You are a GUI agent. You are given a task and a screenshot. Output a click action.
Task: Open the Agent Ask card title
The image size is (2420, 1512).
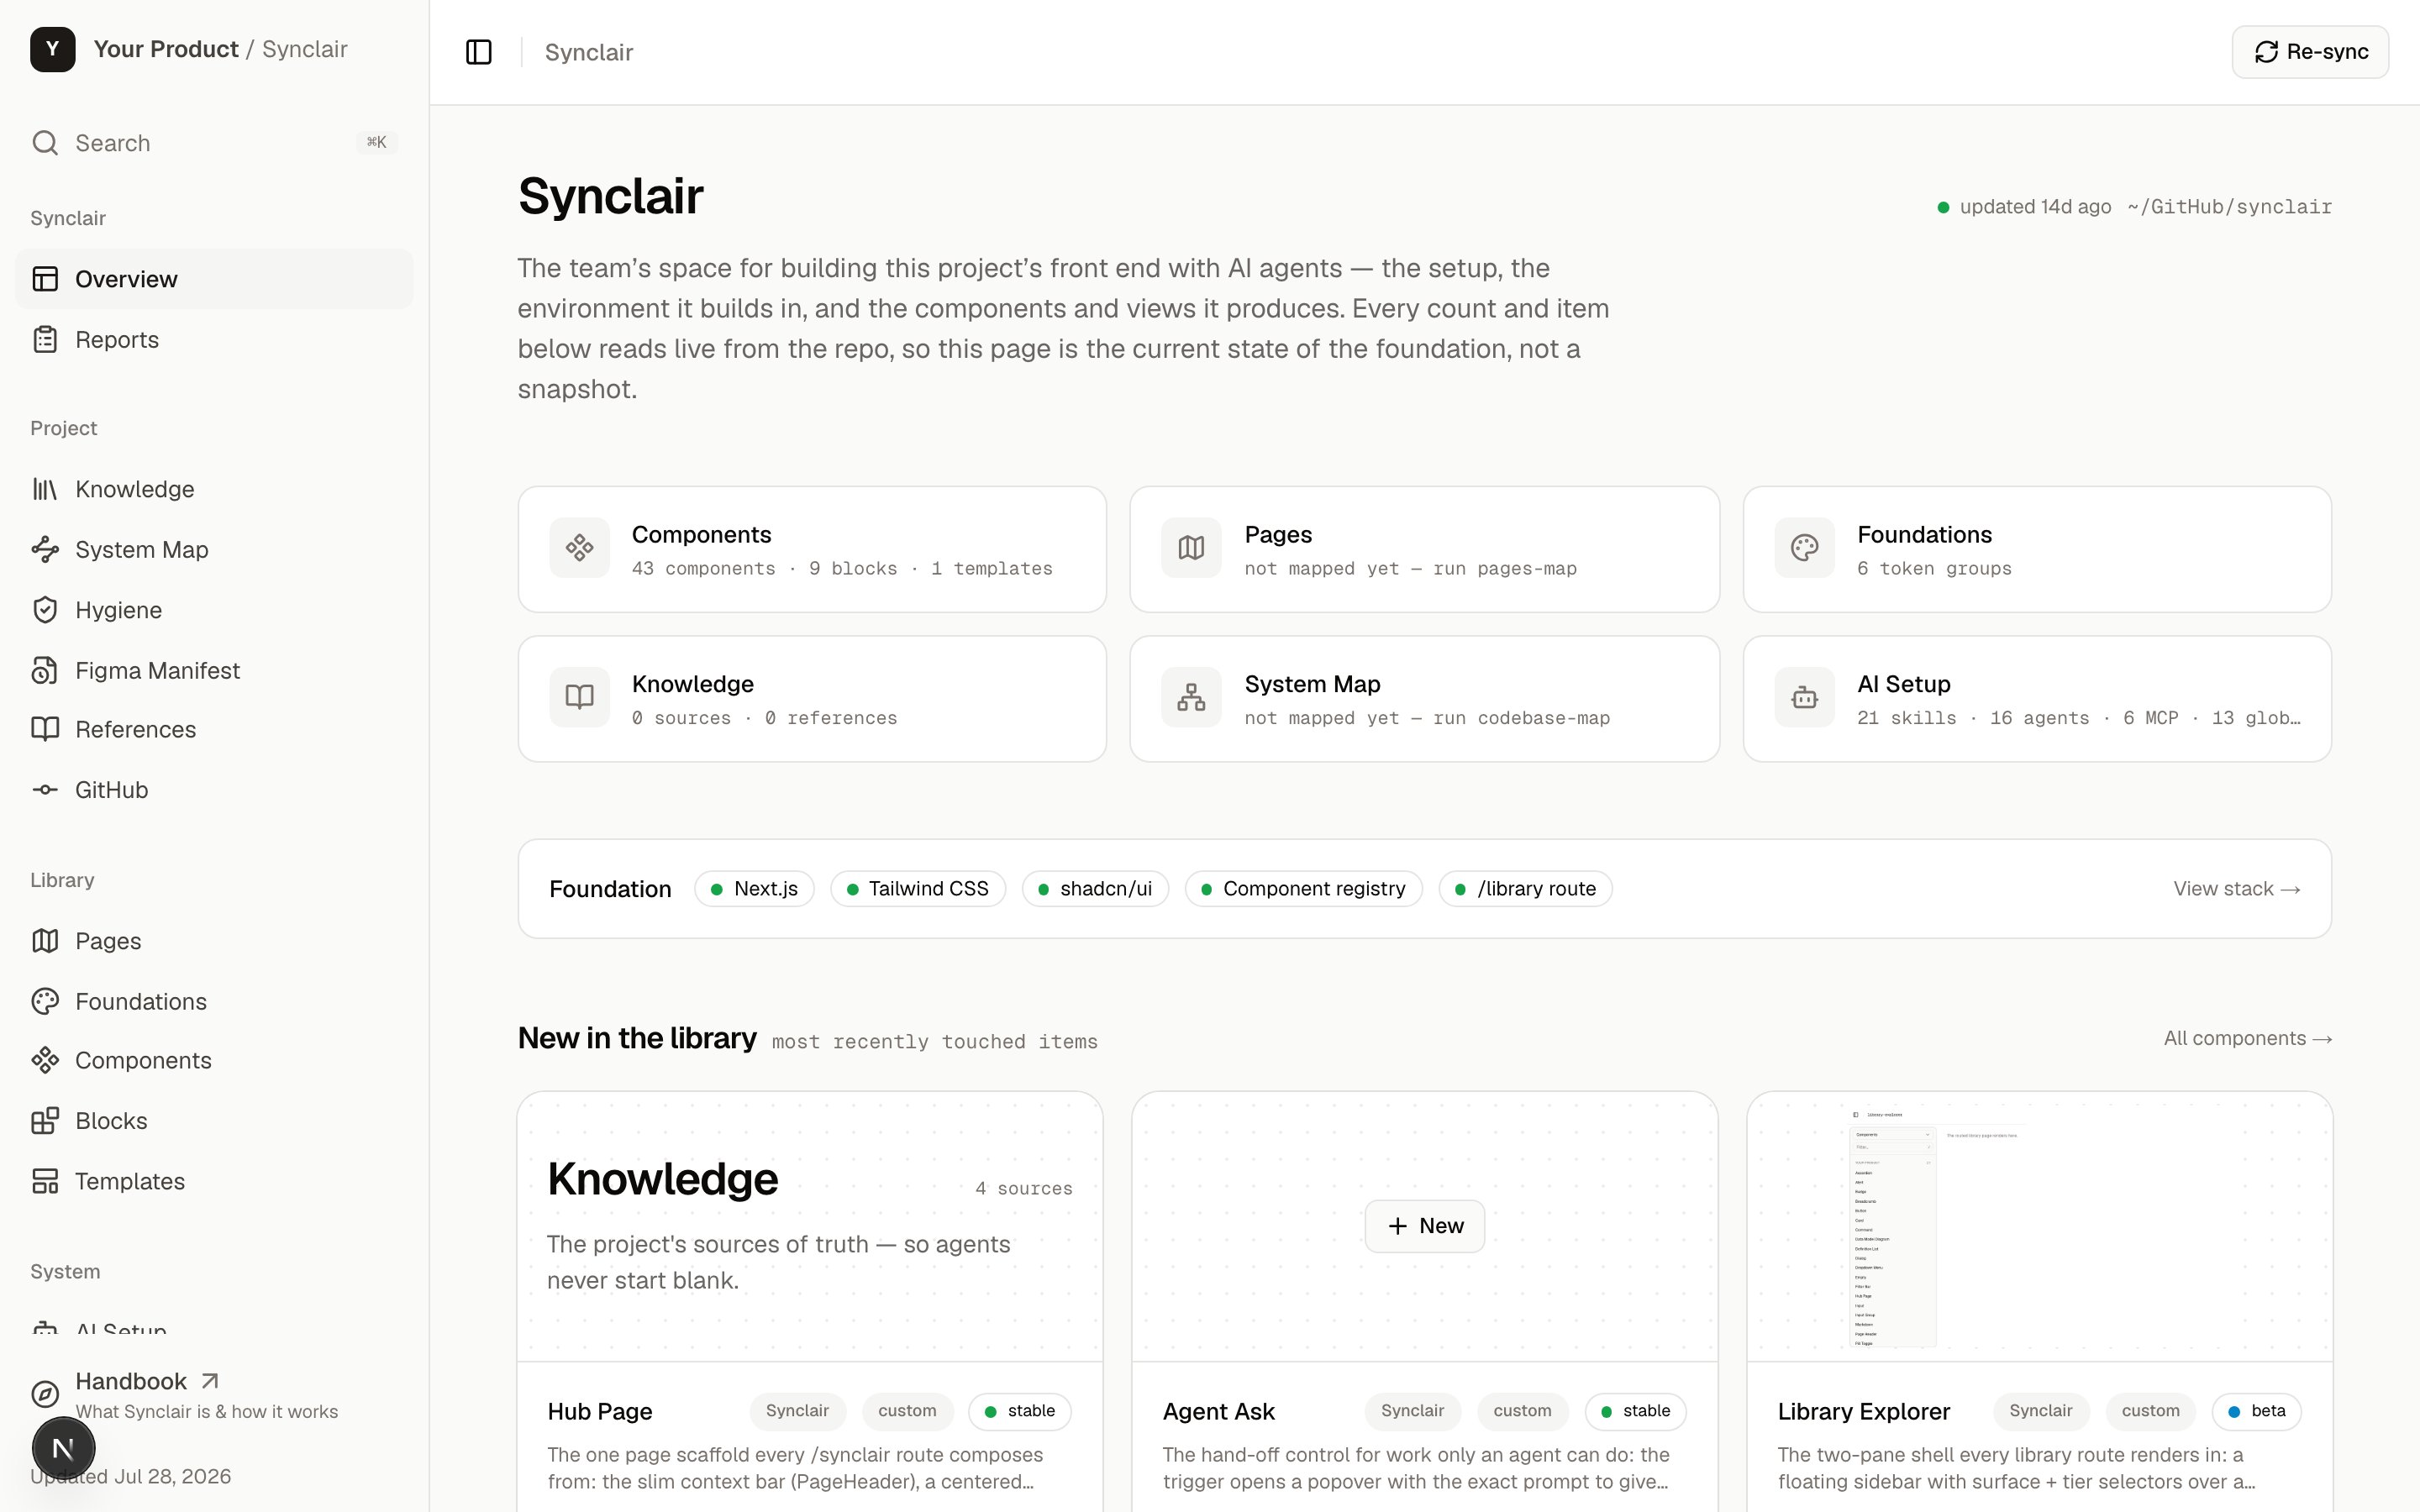coord(1218,1412)
